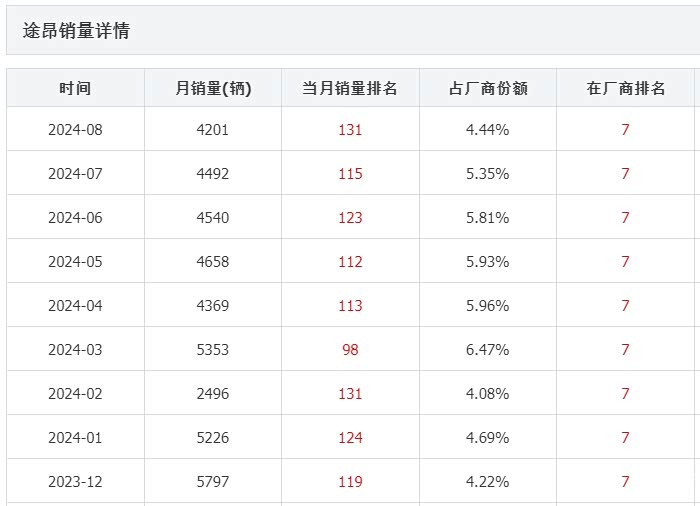Open the 2024-04 monthly rank link 113
700x506 pixels.
(350, 306)
